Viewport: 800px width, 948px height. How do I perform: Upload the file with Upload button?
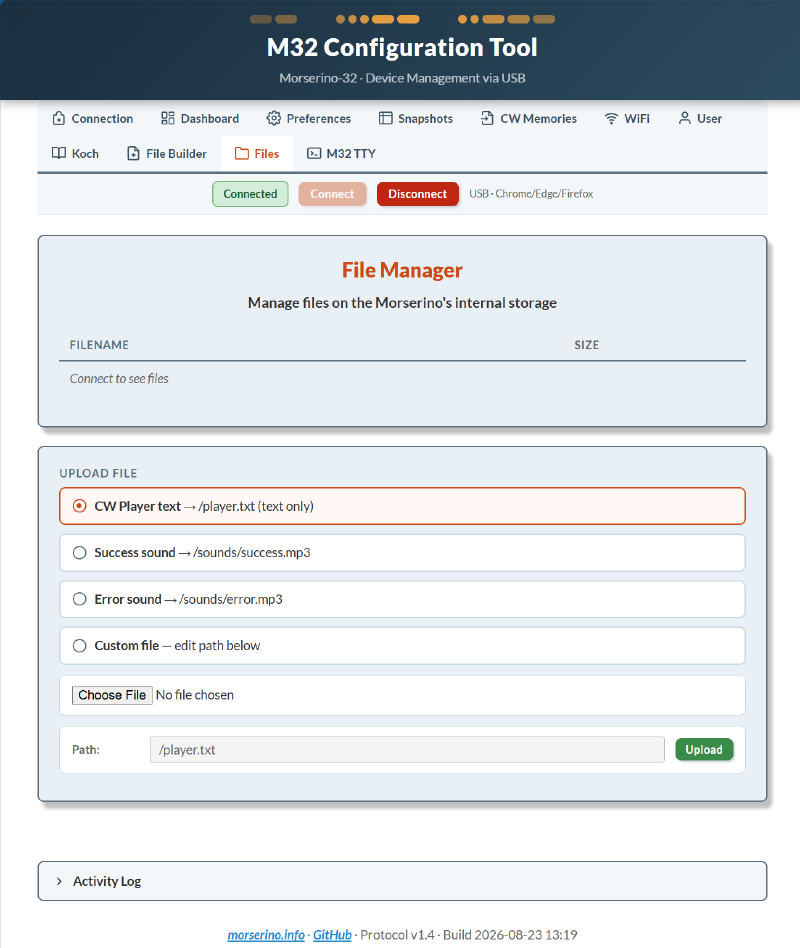click(704, 750)
